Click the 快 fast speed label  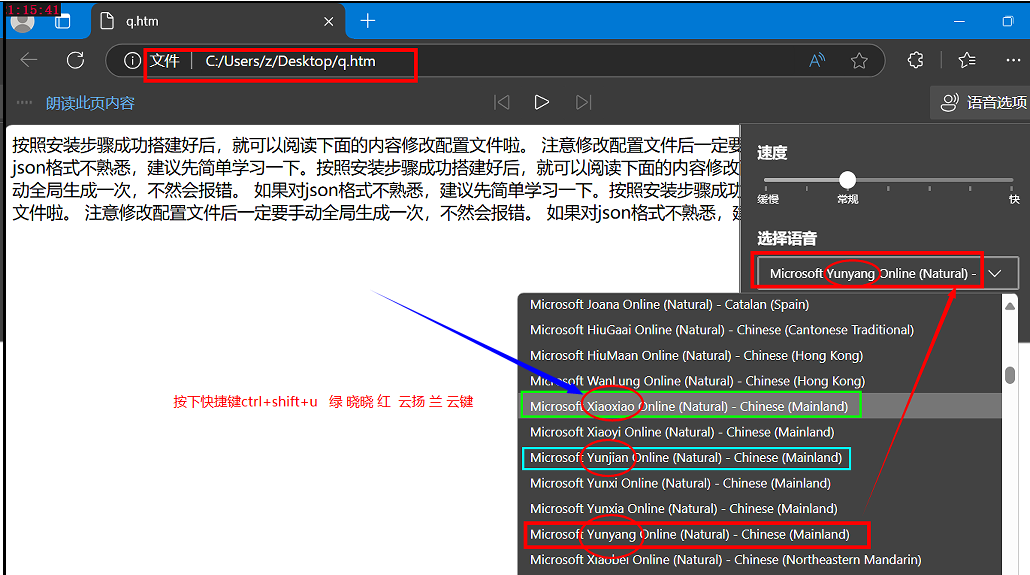coord(1014,199)
